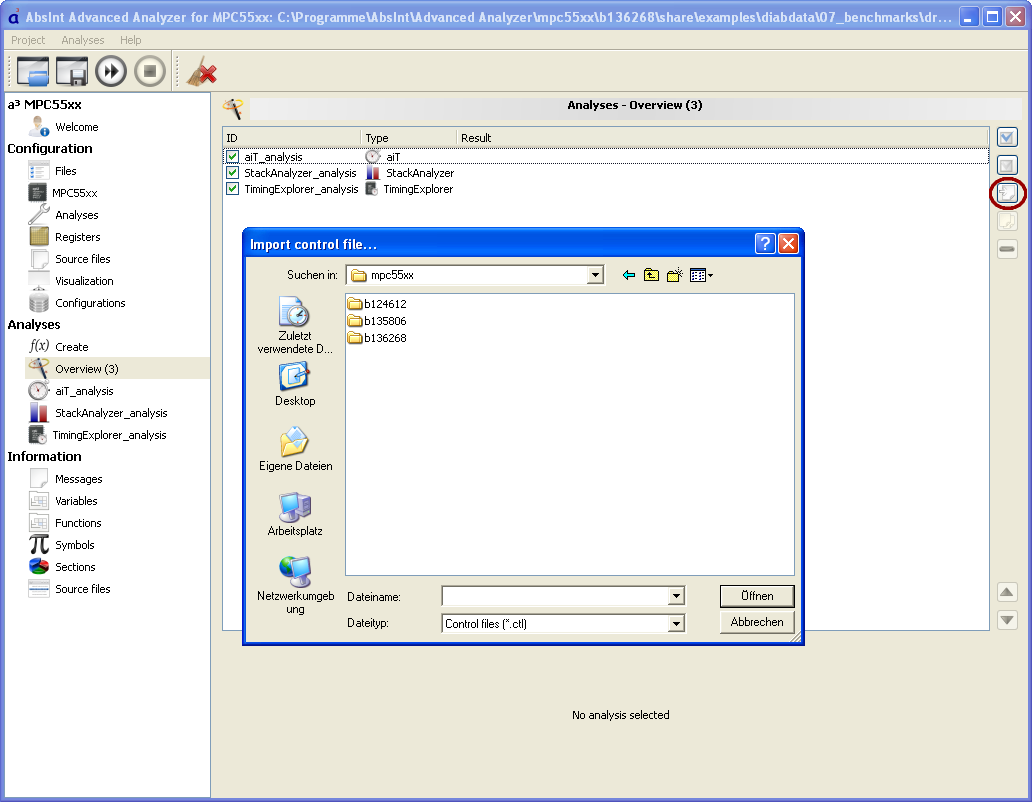Move analysis up with arrow button

tap(1007, 592)
